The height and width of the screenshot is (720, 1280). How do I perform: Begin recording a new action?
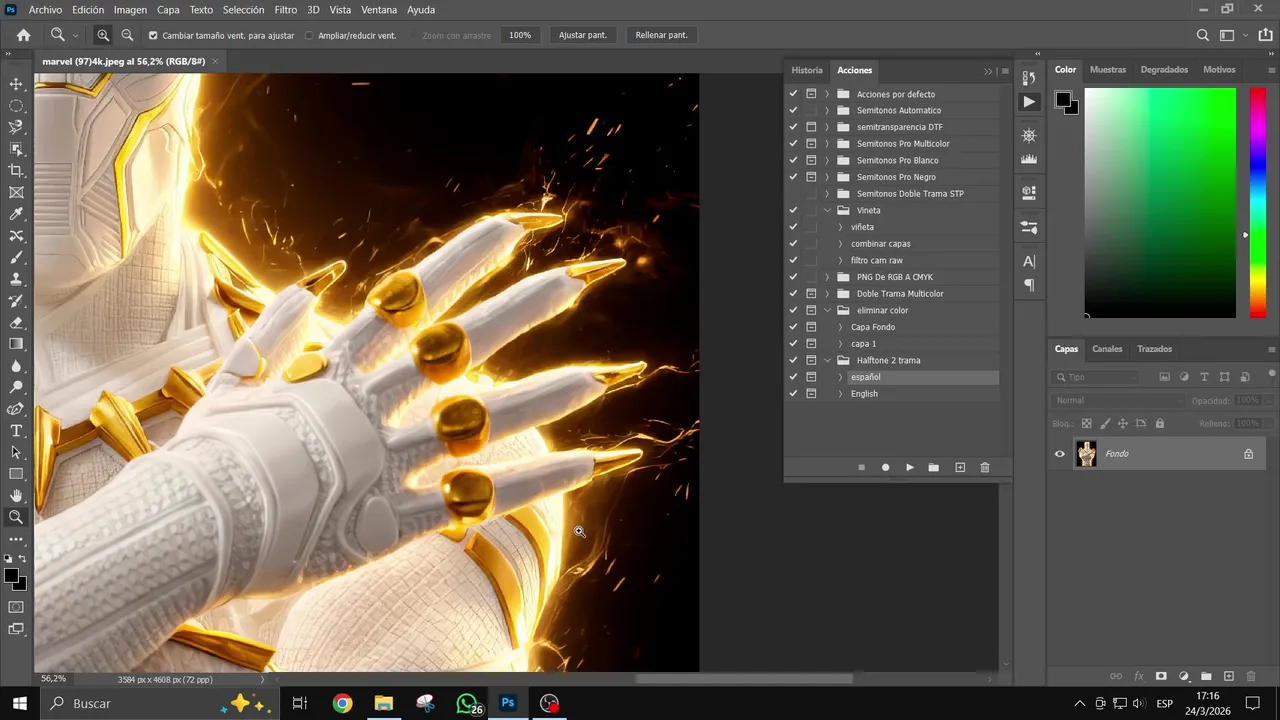(885, 468)
